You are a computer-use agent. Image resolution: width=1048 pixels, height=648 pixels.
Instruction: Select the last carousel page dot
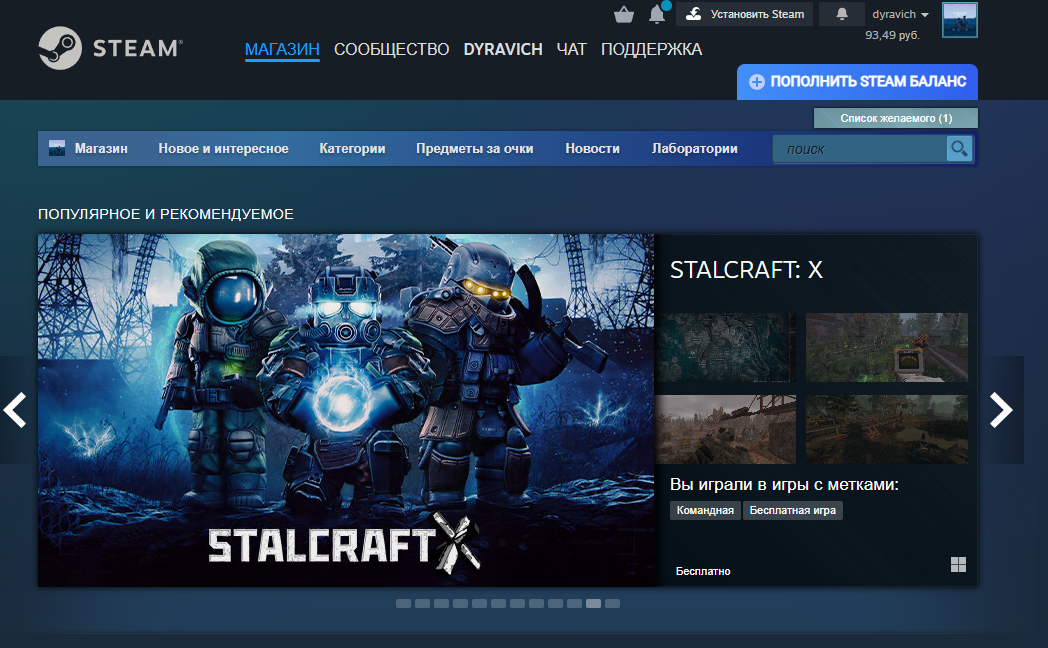tap(612, 603)
